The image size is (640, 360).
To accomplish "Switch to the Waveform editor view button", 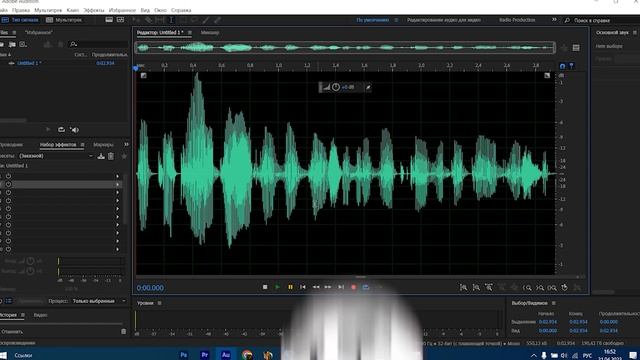I will click(x=20, y=20).
